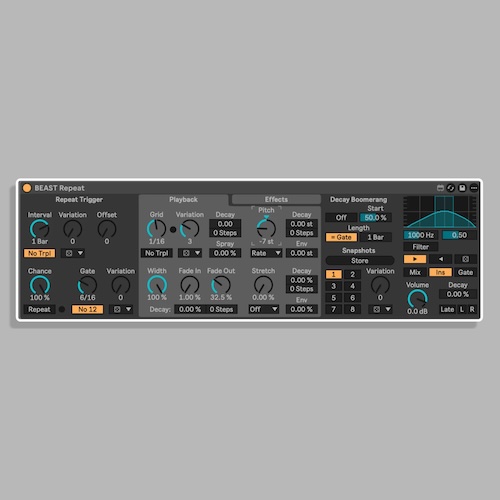Recall snapshot slot 8
This screenshot has width=500, height=500.
(352, 310)
